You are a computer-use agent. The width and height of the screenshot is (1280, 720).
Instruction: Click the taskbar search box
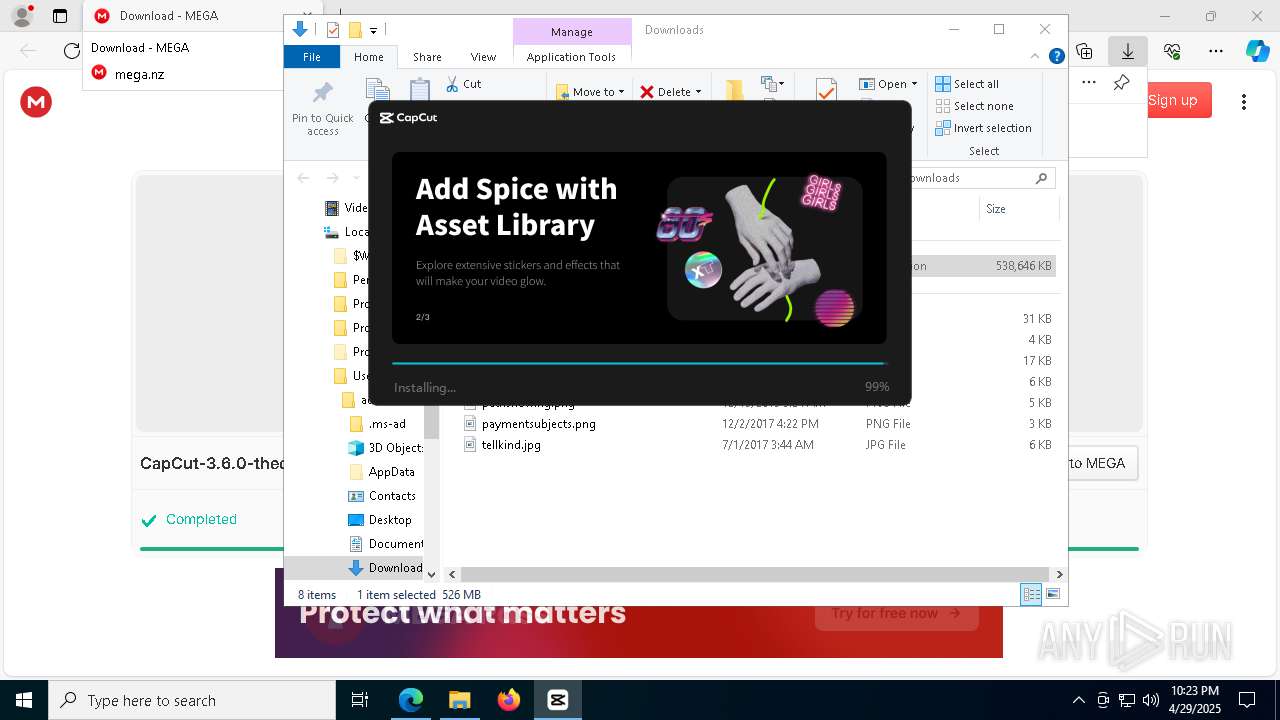pos(192,700)
